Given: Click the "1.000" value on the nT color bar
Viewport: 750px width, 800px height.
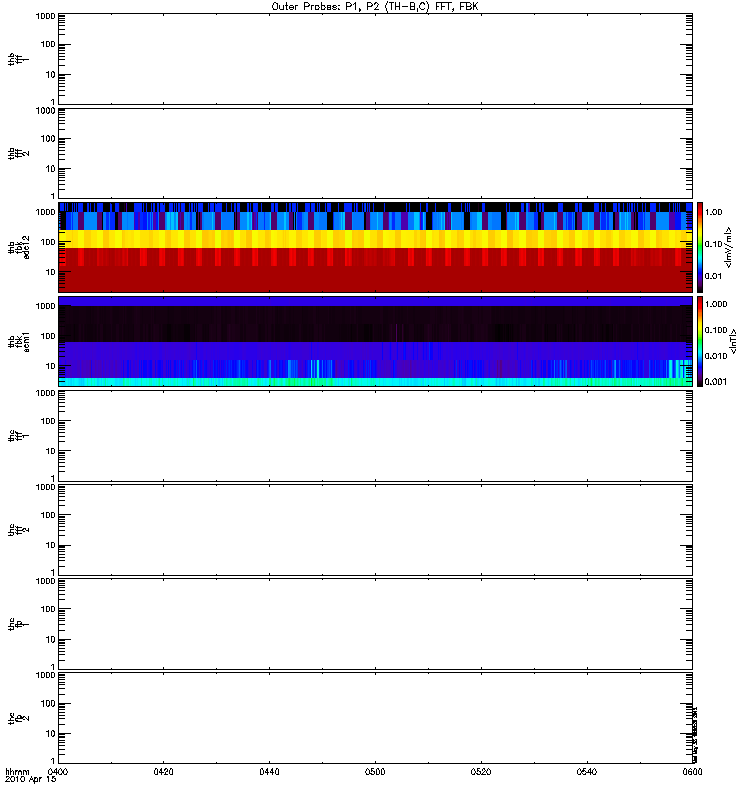Looking at the screenshot, I should pos(716,304).
